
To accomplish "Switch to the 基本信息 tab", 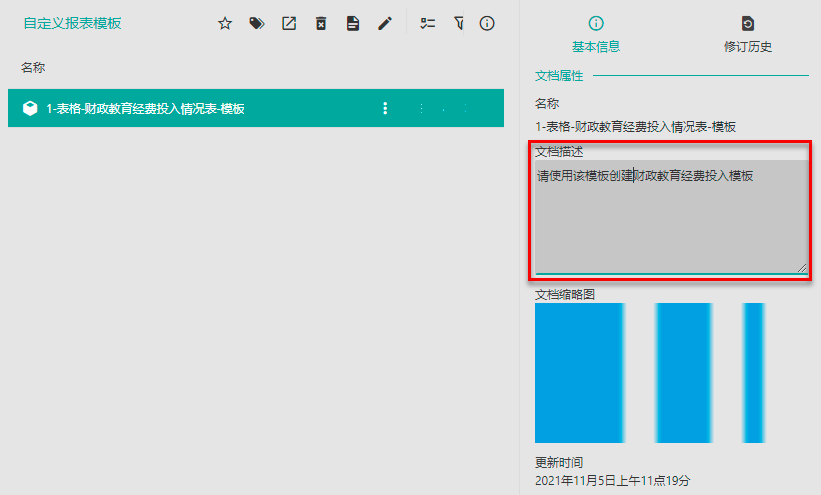I will coord(596,35).
